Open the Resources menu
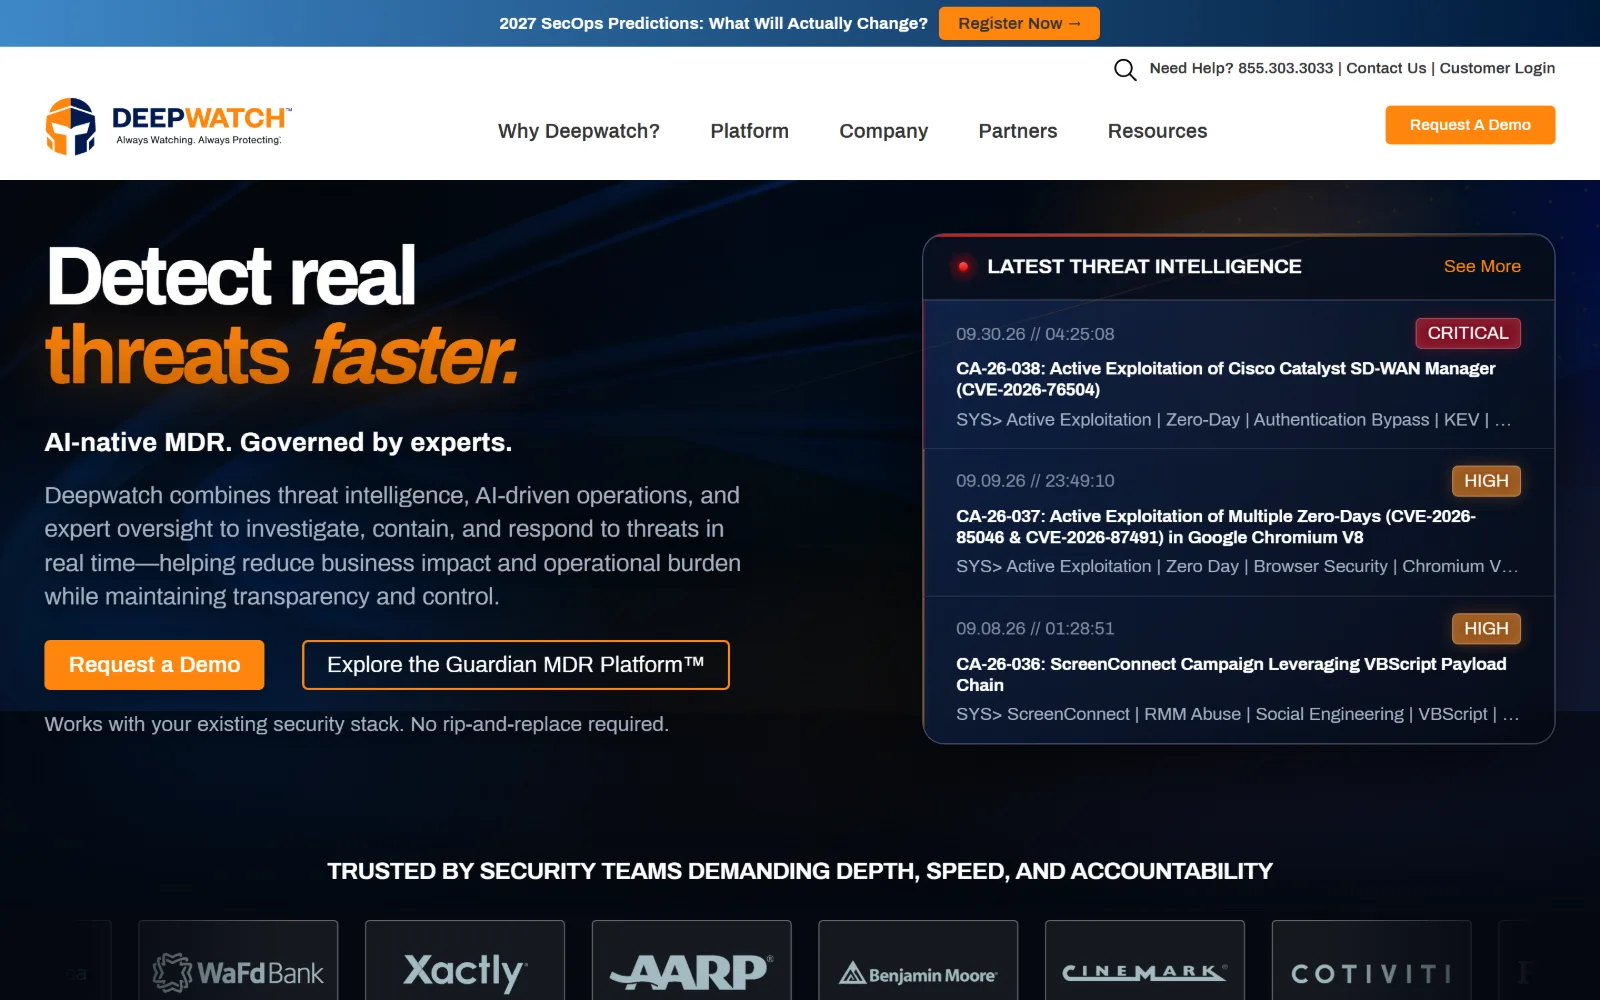1600x1000 pixels. click(1157, 131)
